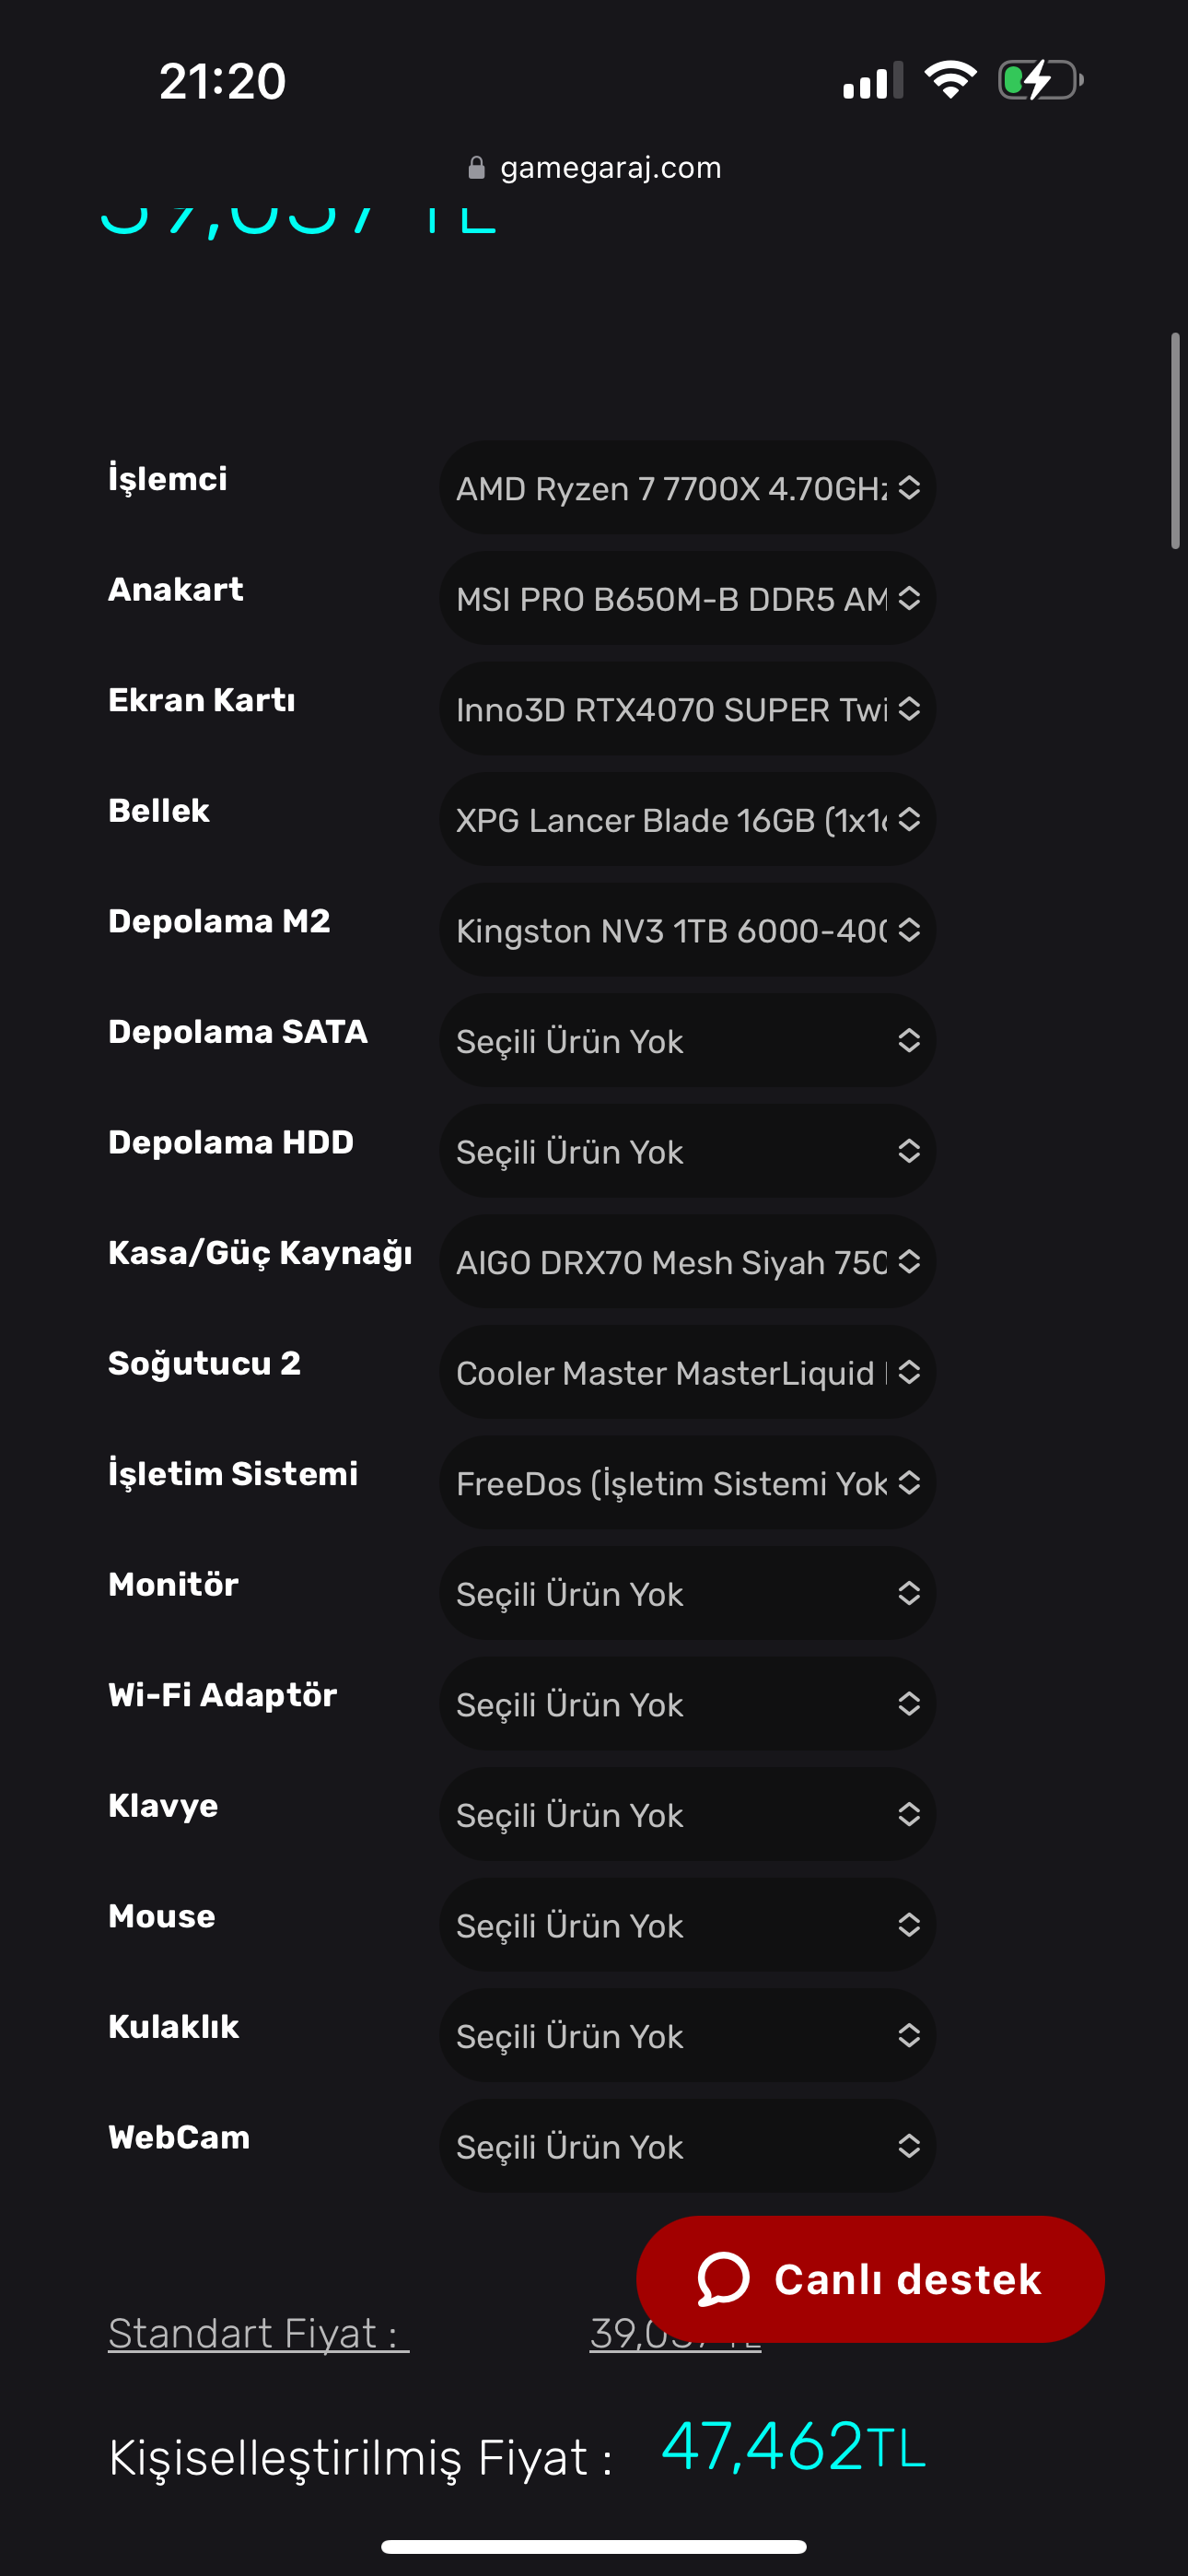Tap the chat bubble icon in Canlı destek
Image resolution: width=1188 pixels, height=2576 pixels.
[722, 2279]
